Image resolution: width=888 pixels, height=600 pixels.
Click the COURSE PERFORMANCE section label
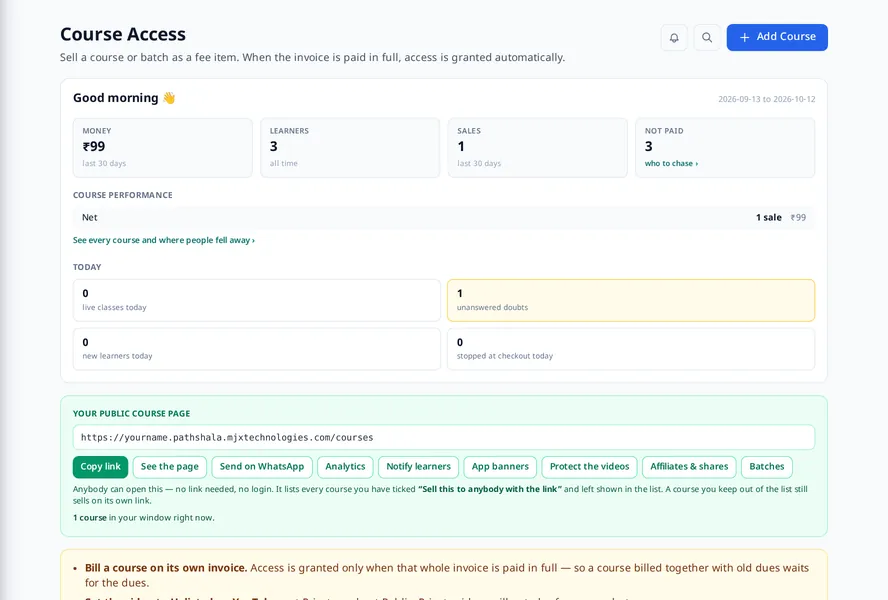point(123,195)
